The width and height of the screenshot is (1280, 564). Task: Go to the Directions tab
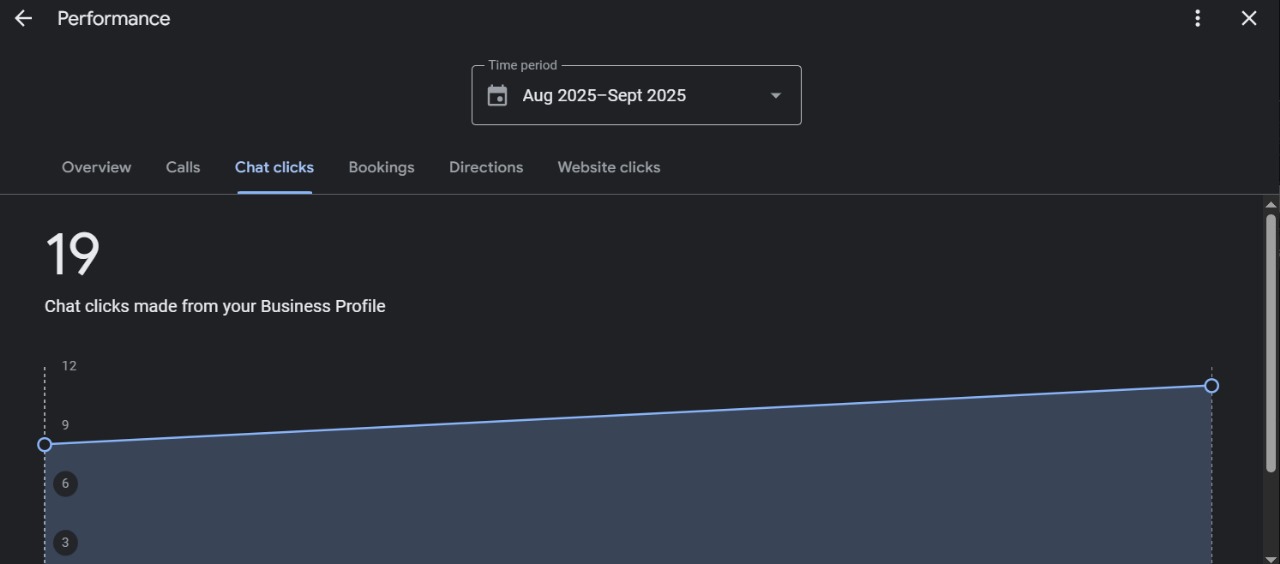tap(486, 167)
